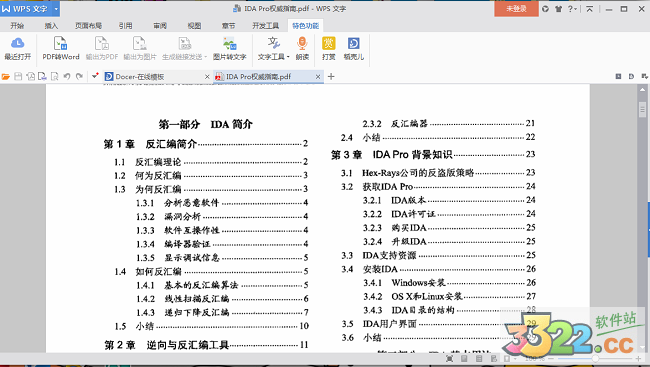650x367 pixels.
Task: Click the WPS 文字 application button
Action: point(25,9)
